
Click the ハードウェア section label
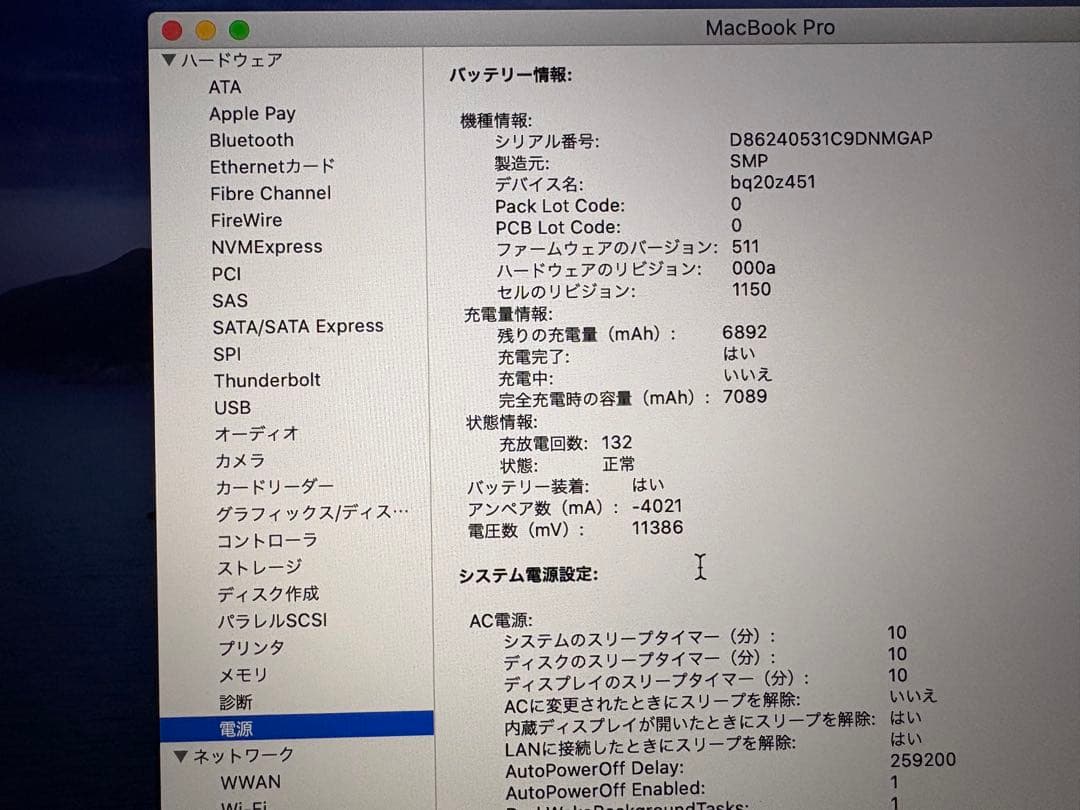click(x=232, y=60)
